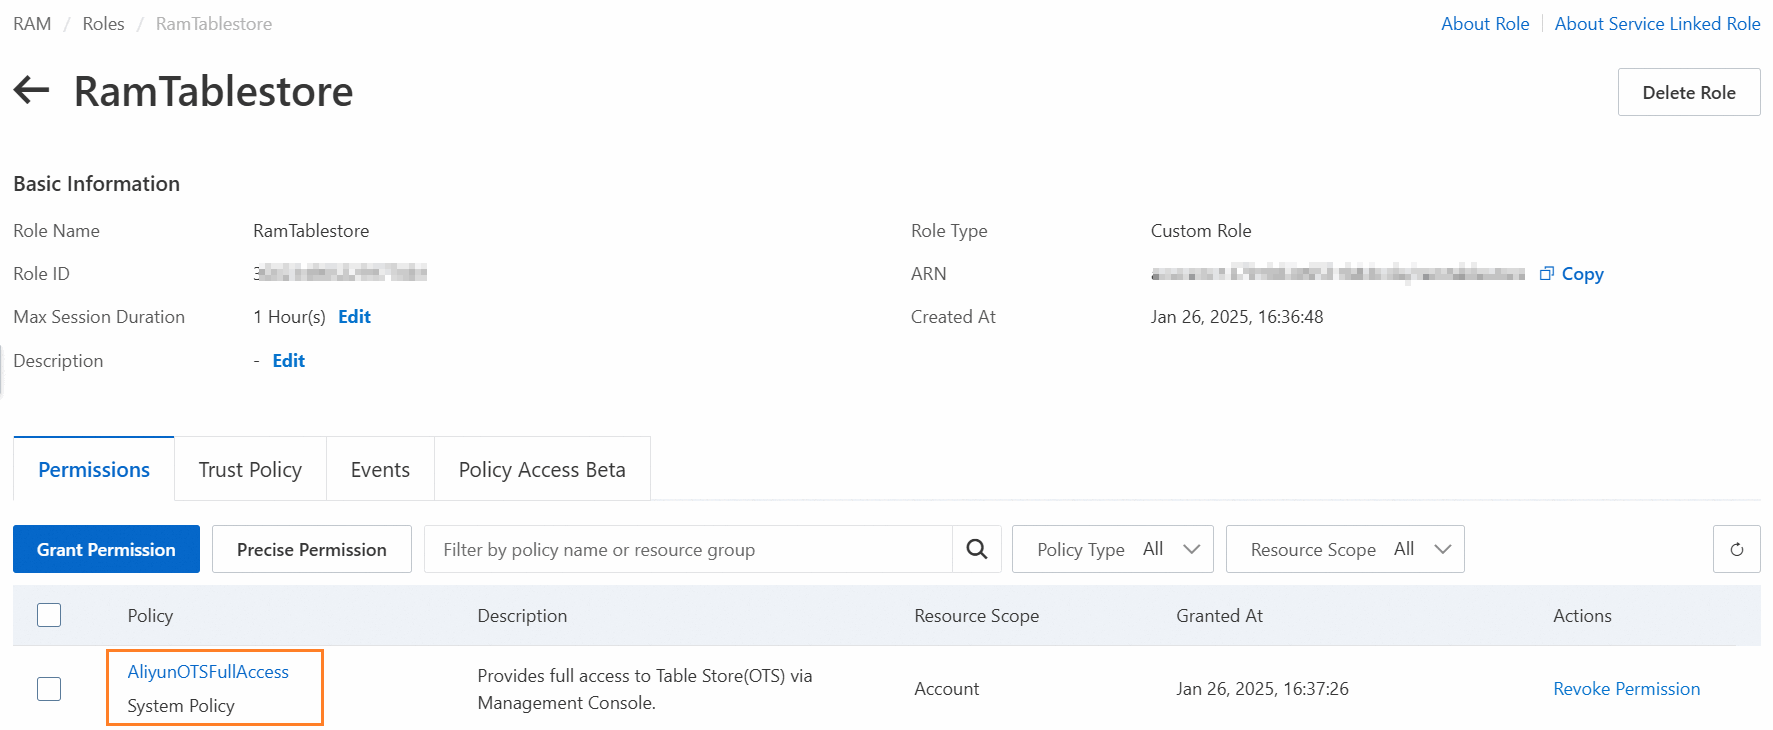Expand the Resource Scope filter dropdown
This screenshot has width=1773, height=730.
coord(1344,549)
